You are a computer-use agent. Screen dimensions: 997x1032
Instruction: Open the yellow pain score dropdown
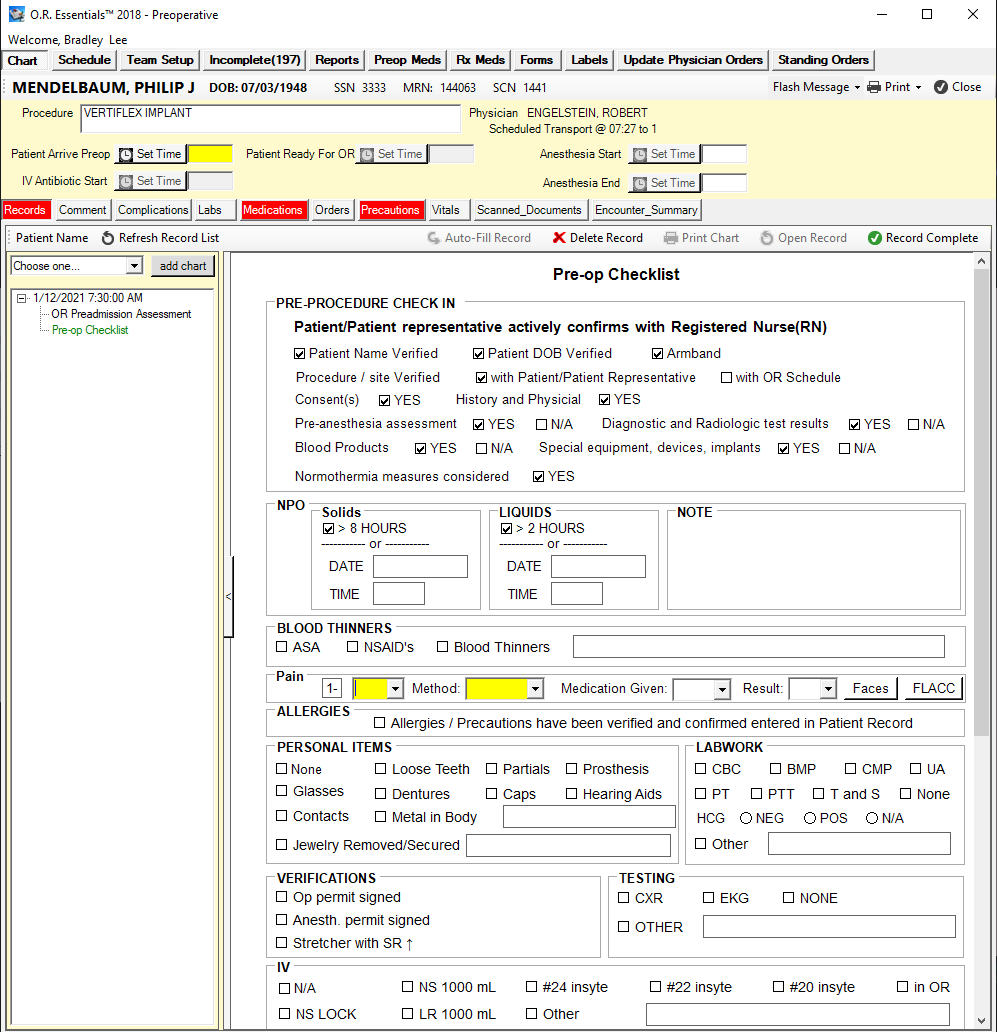point(395,689)
